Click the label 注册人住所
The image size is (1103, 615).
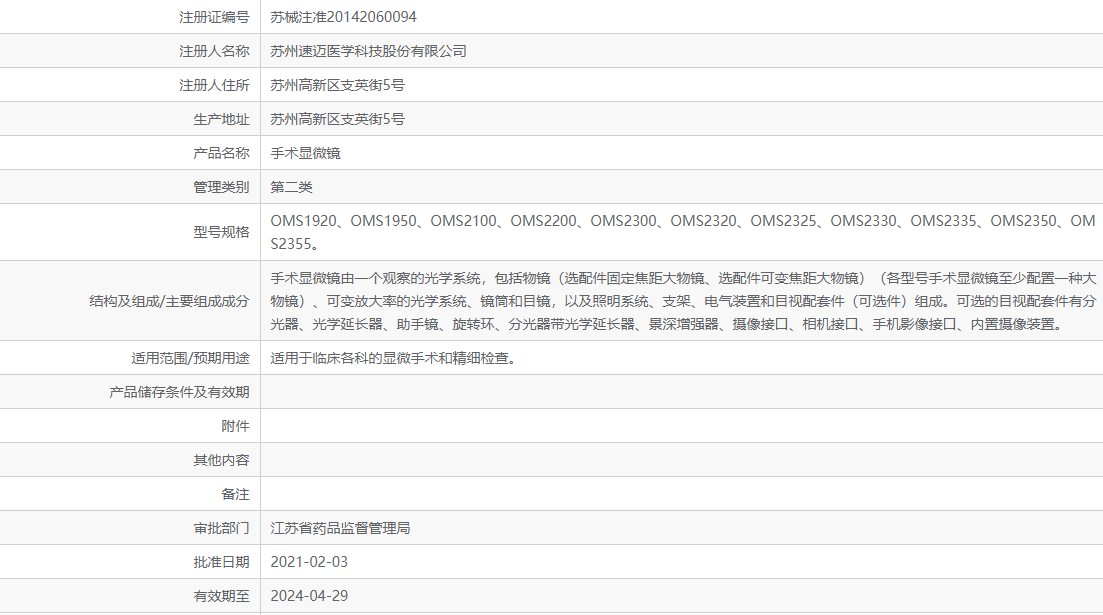click(x=214, y=85)
